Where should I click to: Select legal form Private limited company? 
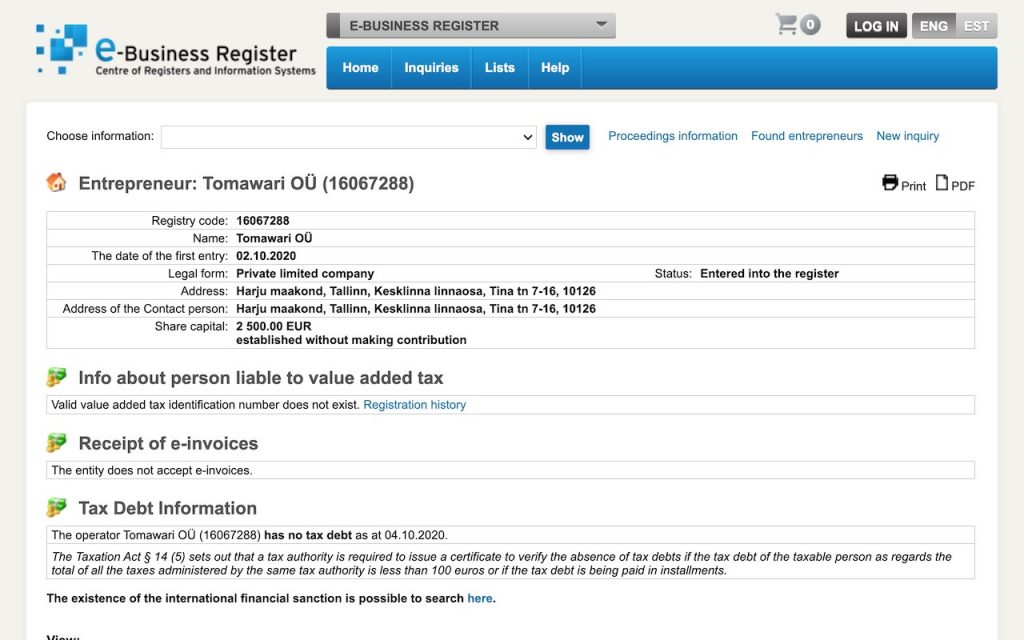click(305, 274)
